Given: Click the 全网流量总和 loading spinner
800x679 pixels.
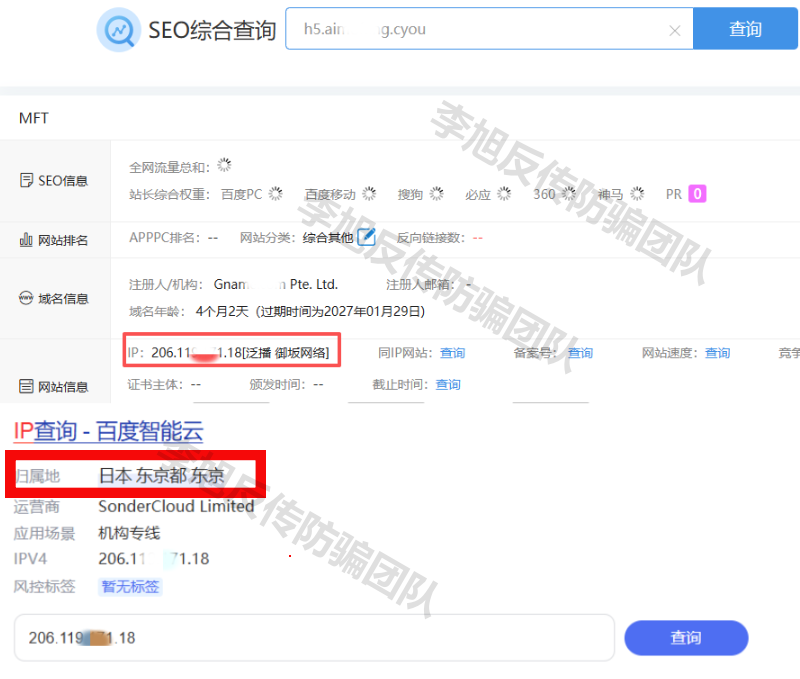Looking at the screenshot, I should pyautogui.click(x=224, y=165).
